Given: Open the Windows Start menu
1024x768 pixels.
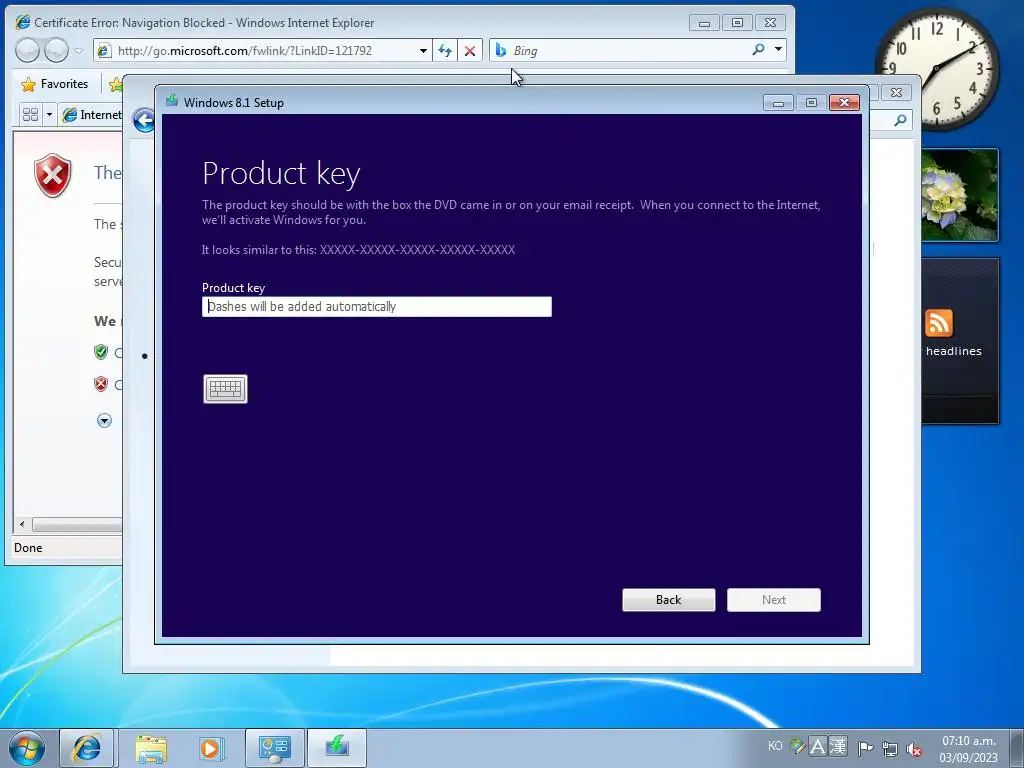Looking at the screenshot, I should (27, 748).
